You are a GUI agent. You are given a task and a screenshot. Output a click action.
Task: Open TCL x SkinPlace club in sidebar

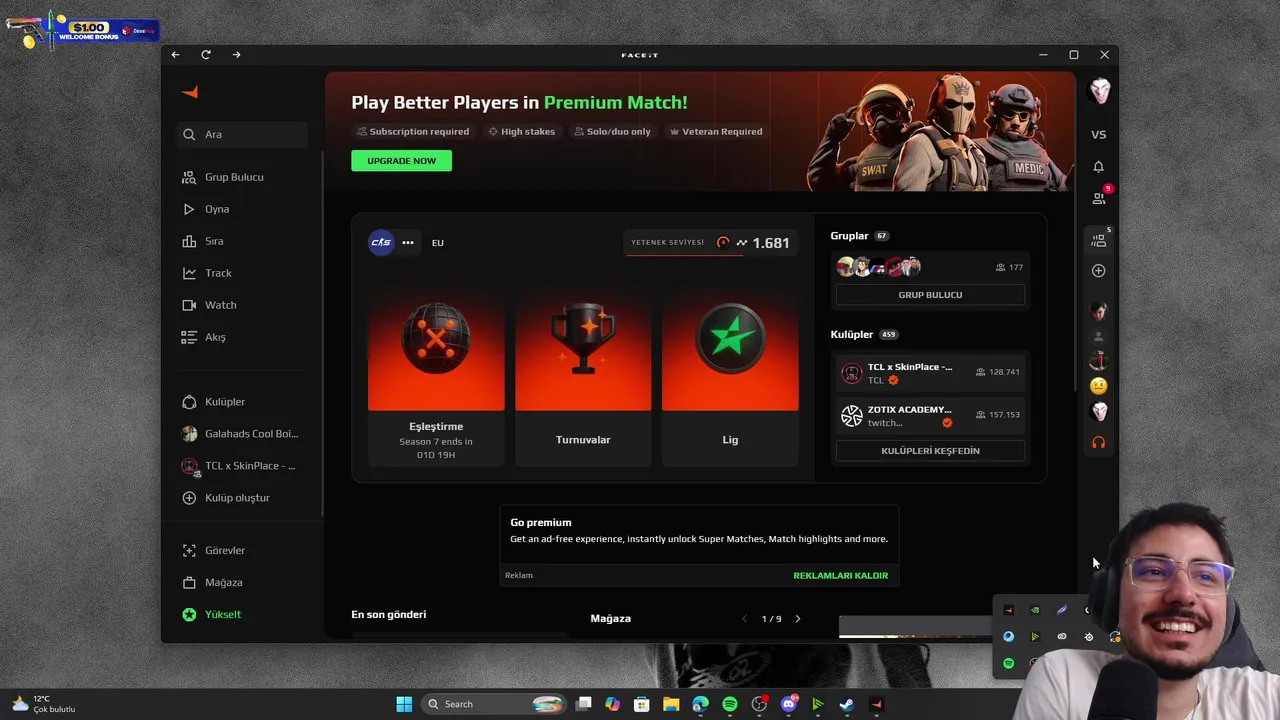pos(241,466)
